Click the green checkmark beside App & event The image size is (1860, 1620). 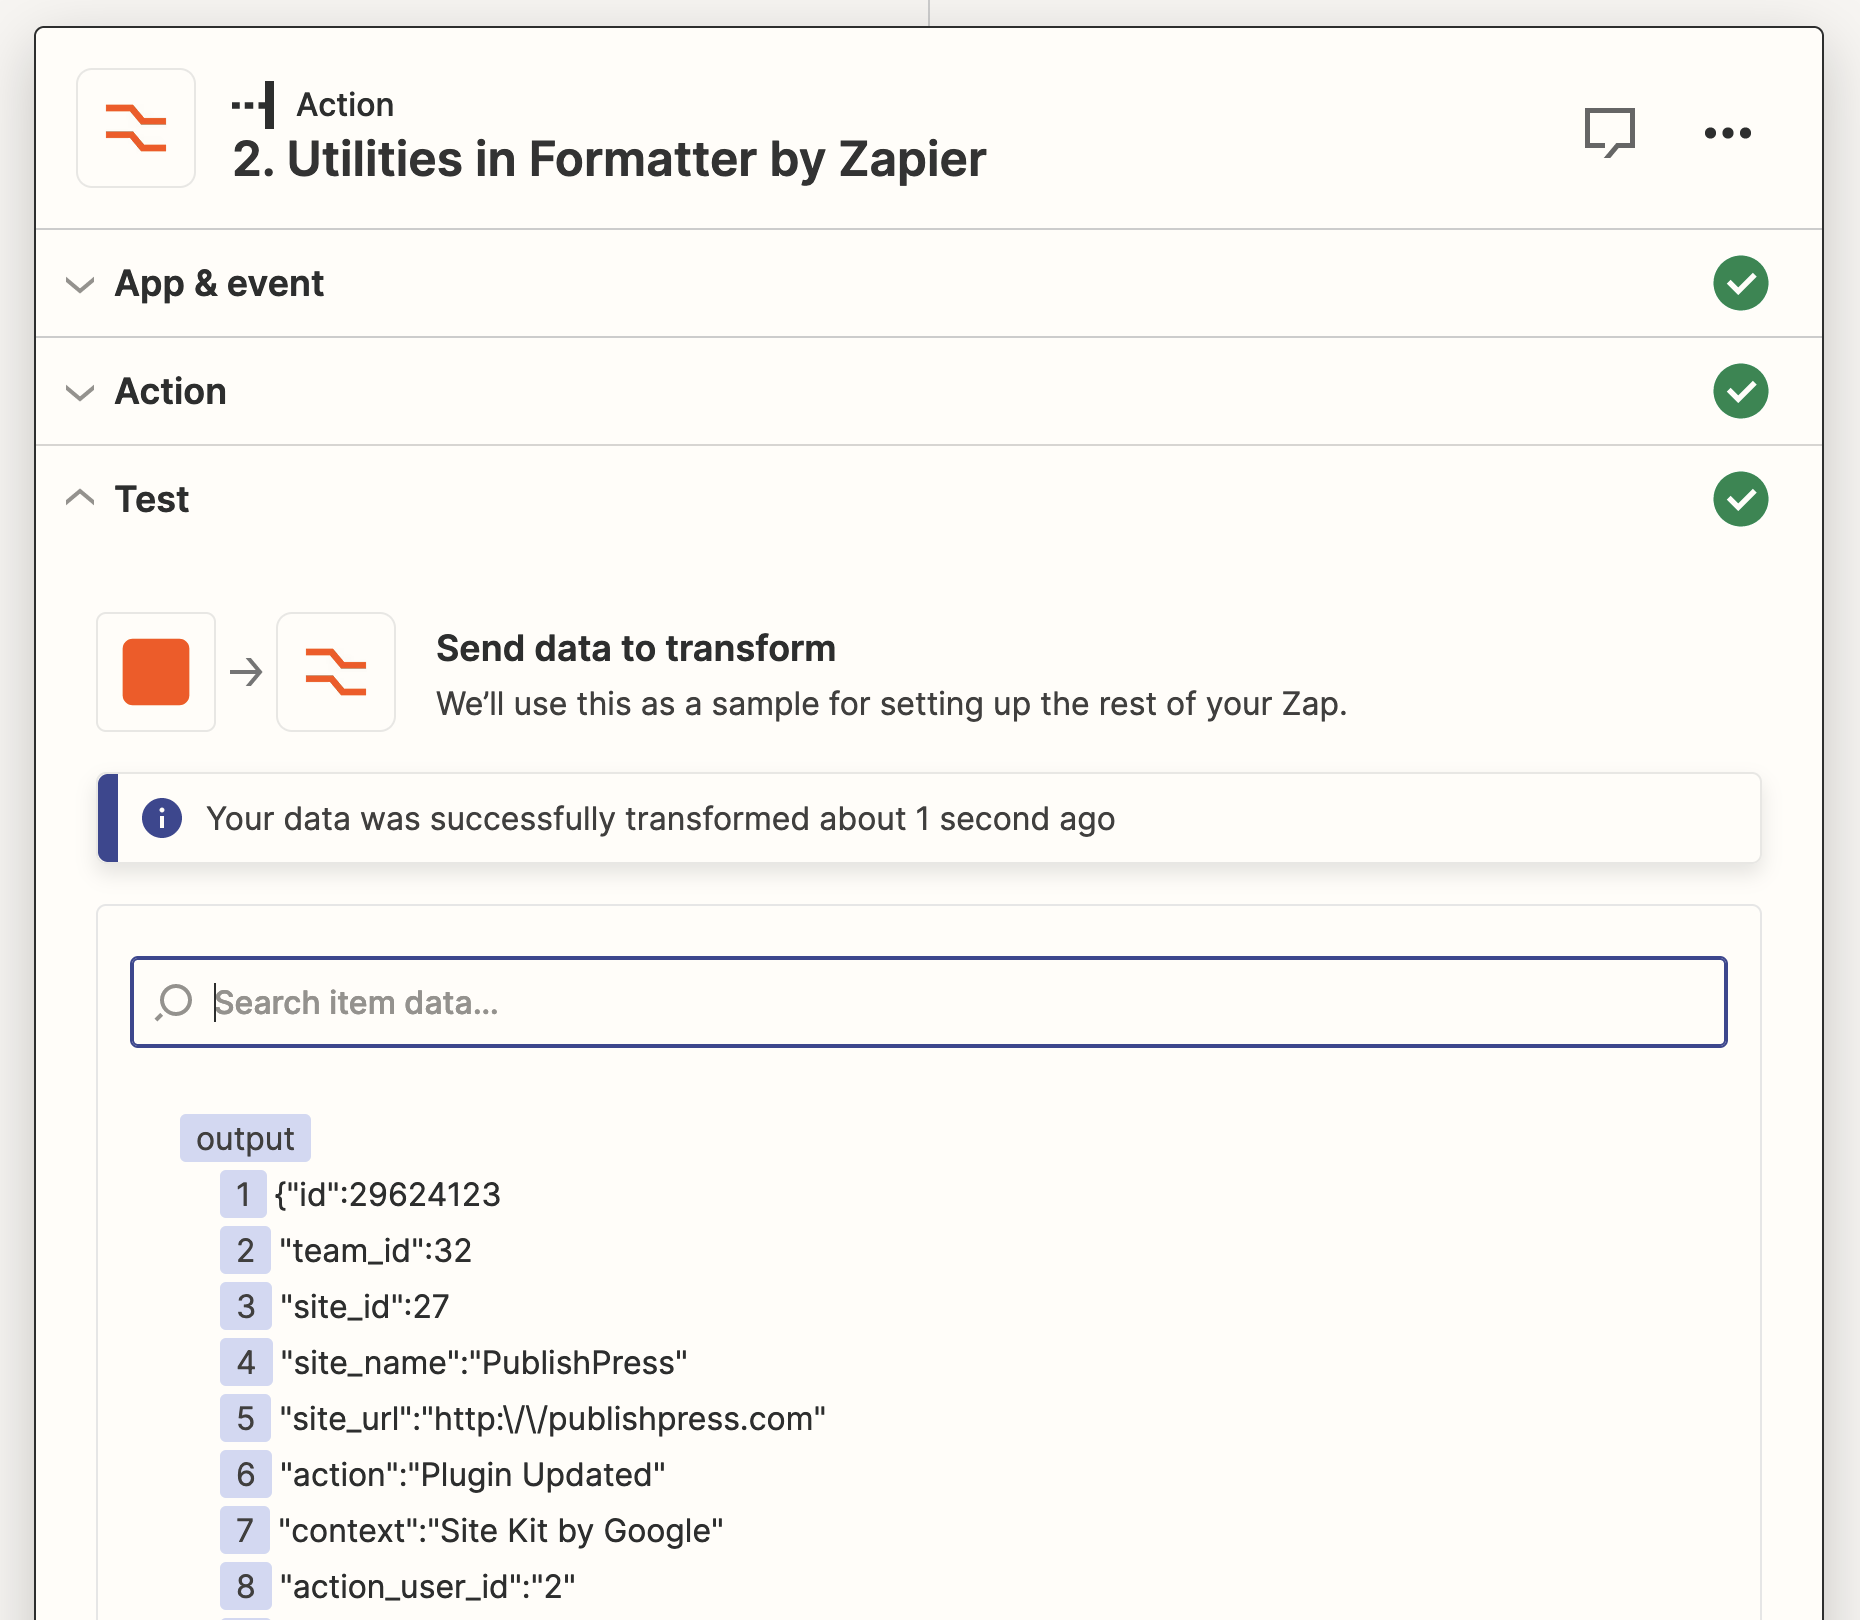1740,284
